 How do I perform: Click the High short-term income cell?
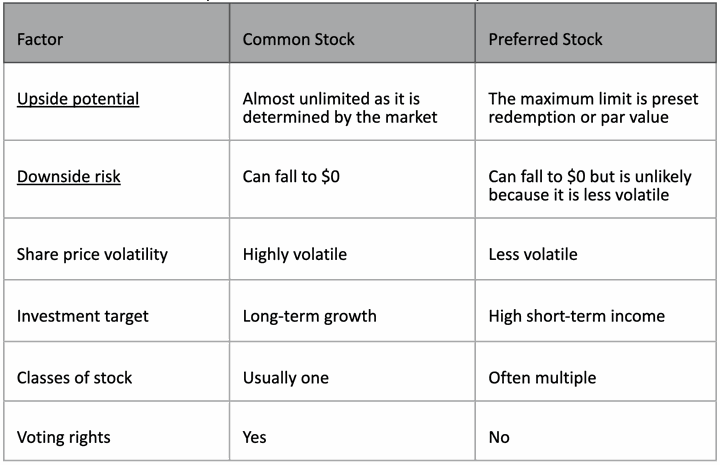coord(596,311)
